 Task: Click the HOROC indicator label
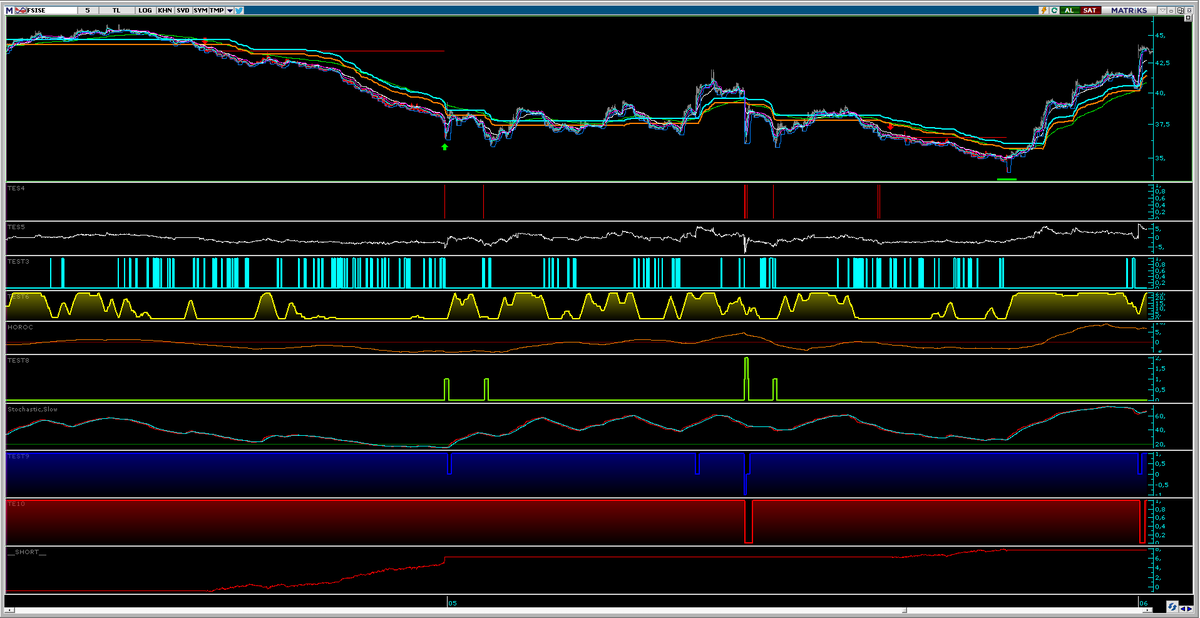click(x=20, y=327)
